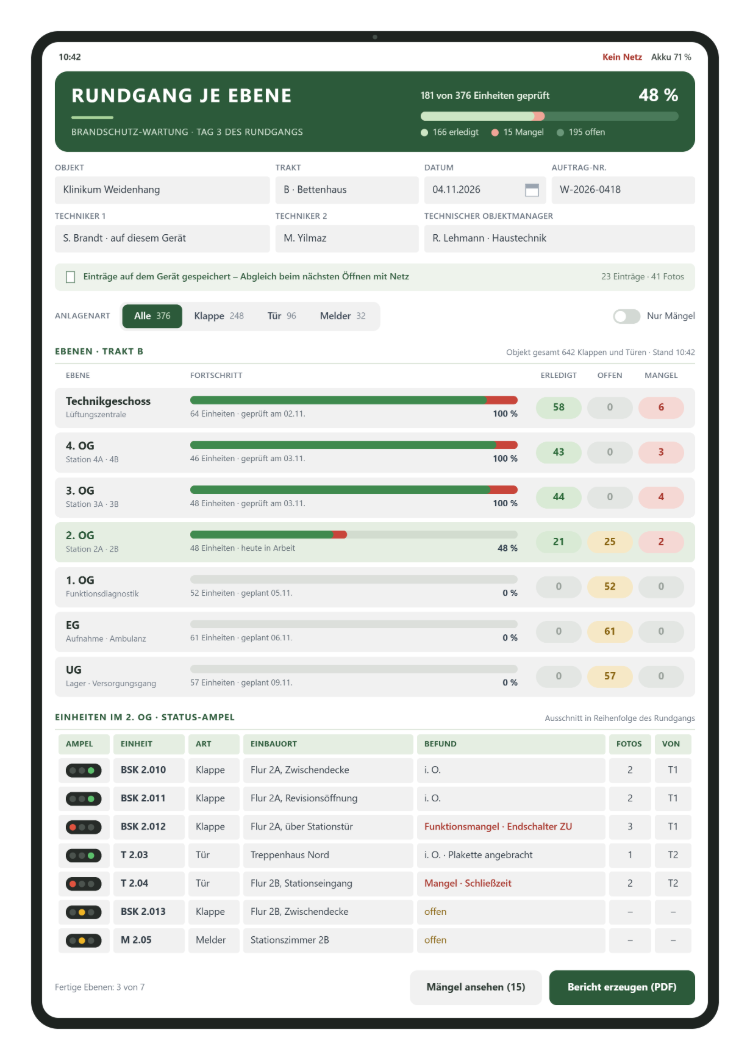Click the 3. OG progress bar
This screenshot has width=750, height=1060.
[x=354, y=489]
